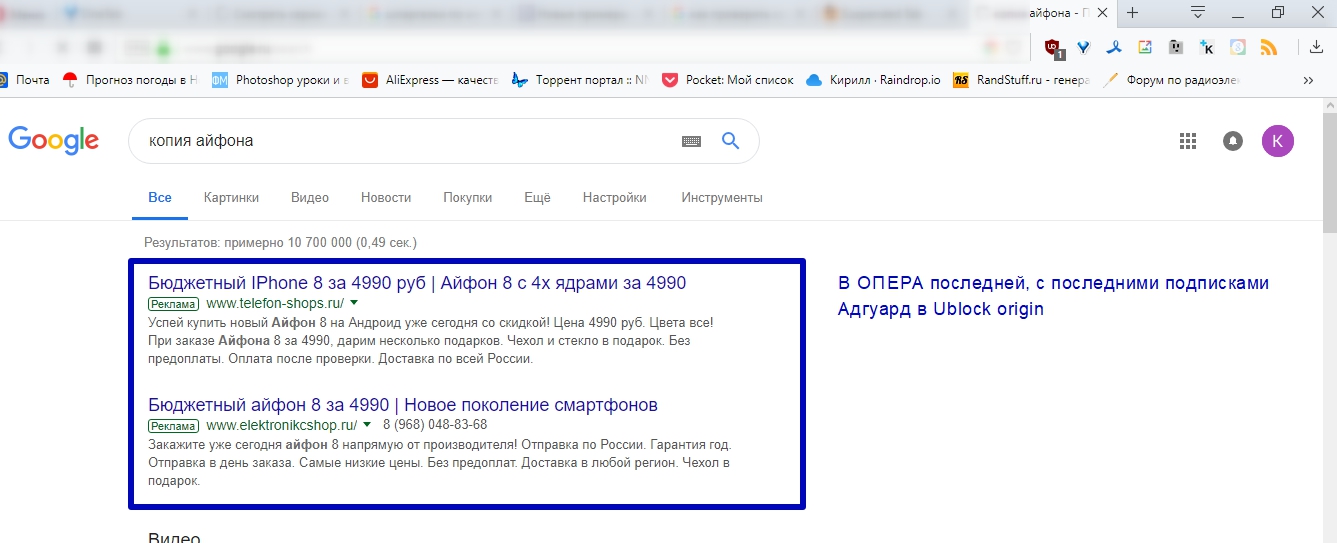Click the K-plus extension icon

coord(1207,47)
